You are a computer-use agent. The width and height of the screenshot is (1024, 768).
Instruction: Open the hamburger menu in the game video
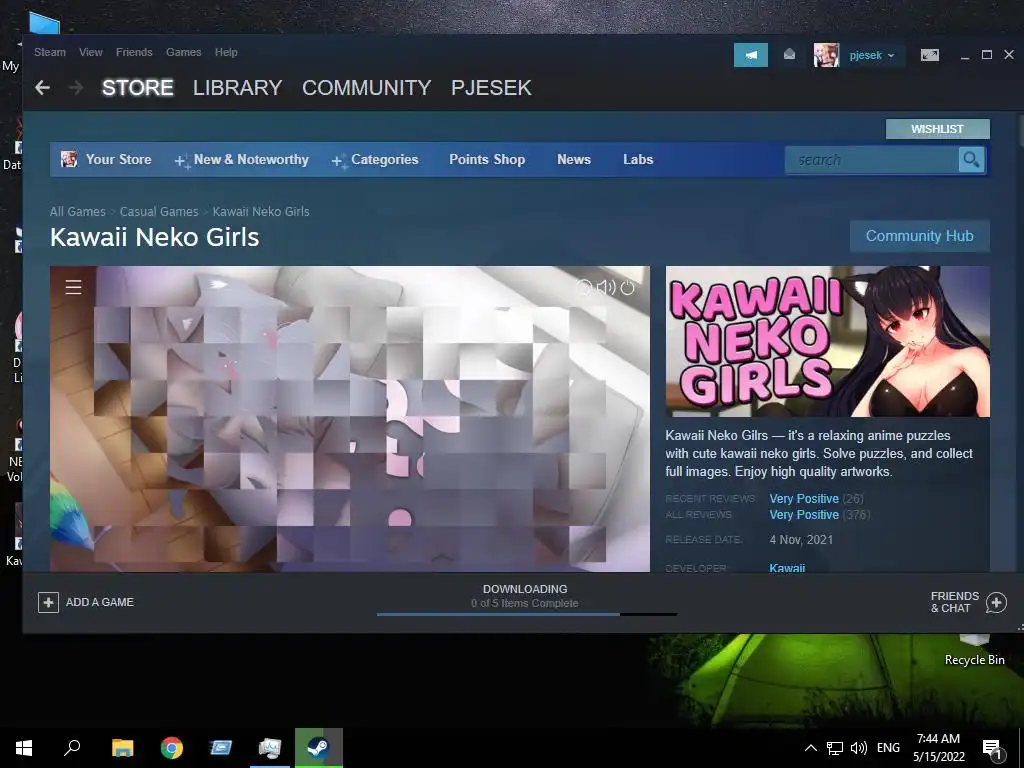pos(74,287)
